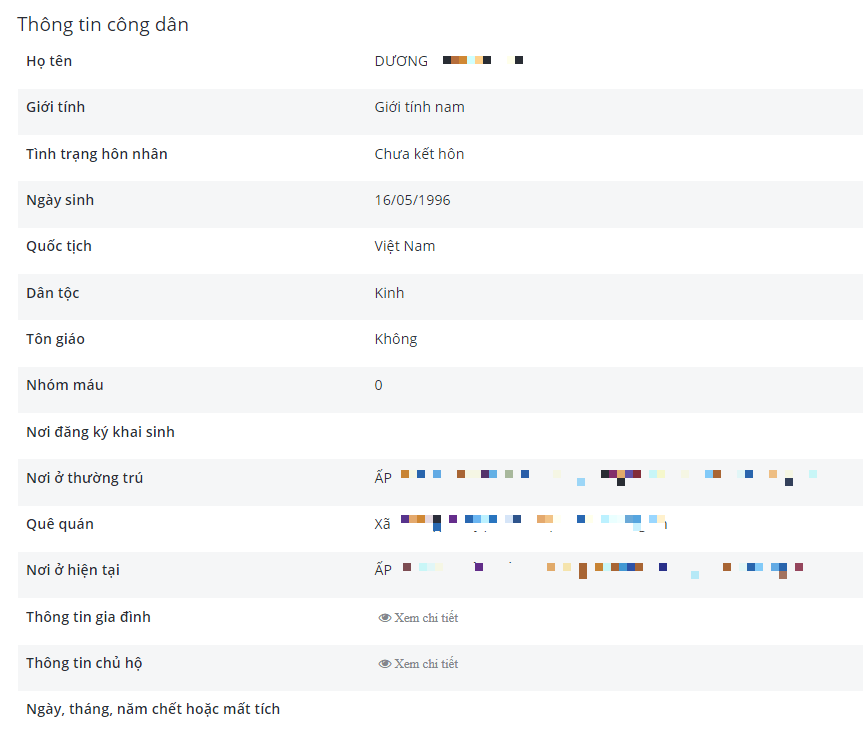863x735 pixels.
Task: Click the Nhóm máu value
Action: [378, 385]
